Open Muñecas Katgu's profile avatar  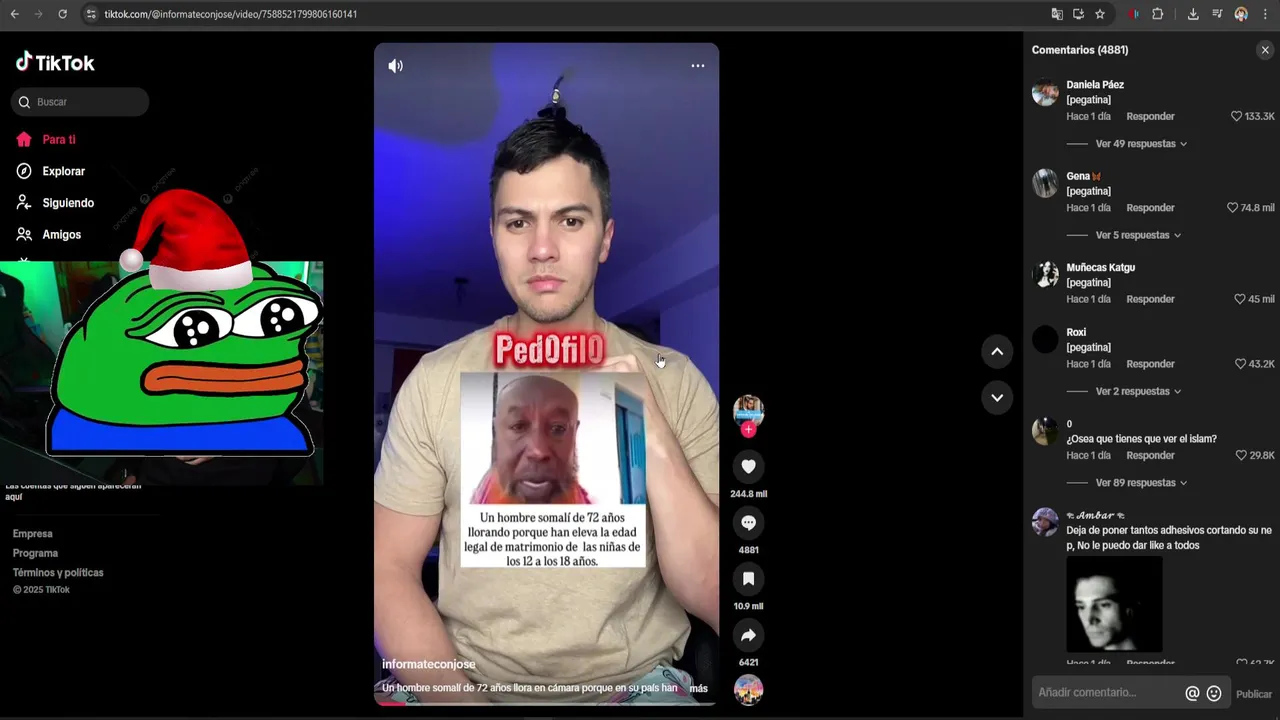pyautogui.click(x=1045, y=275)
